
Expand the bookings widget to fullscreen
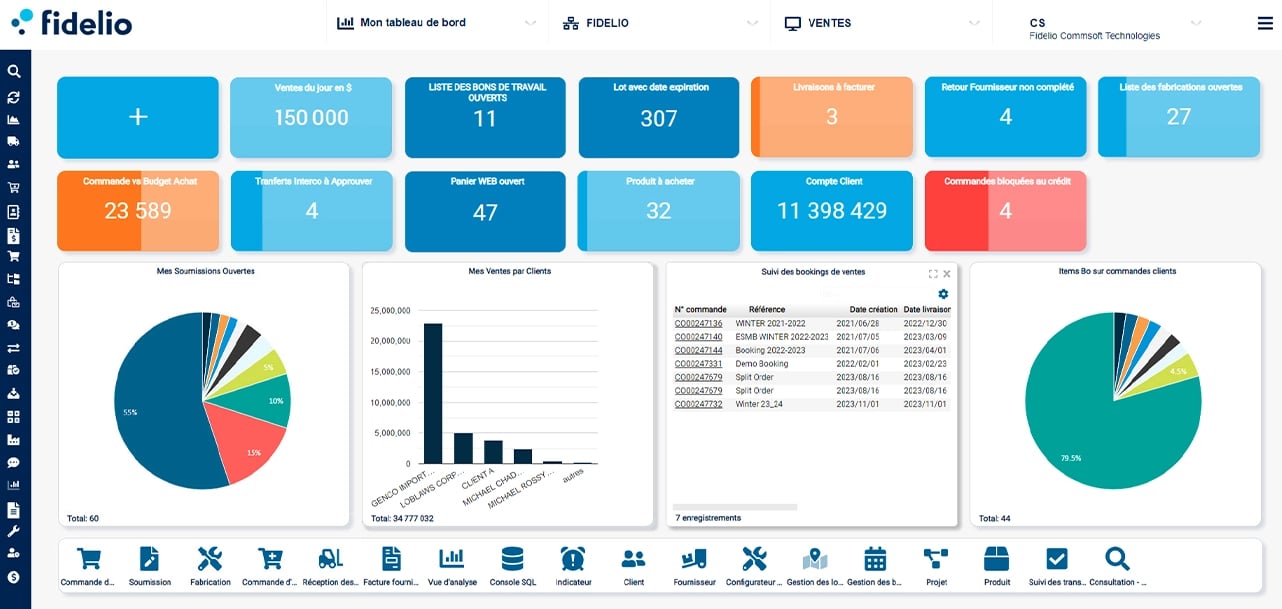tap(933, 273)
